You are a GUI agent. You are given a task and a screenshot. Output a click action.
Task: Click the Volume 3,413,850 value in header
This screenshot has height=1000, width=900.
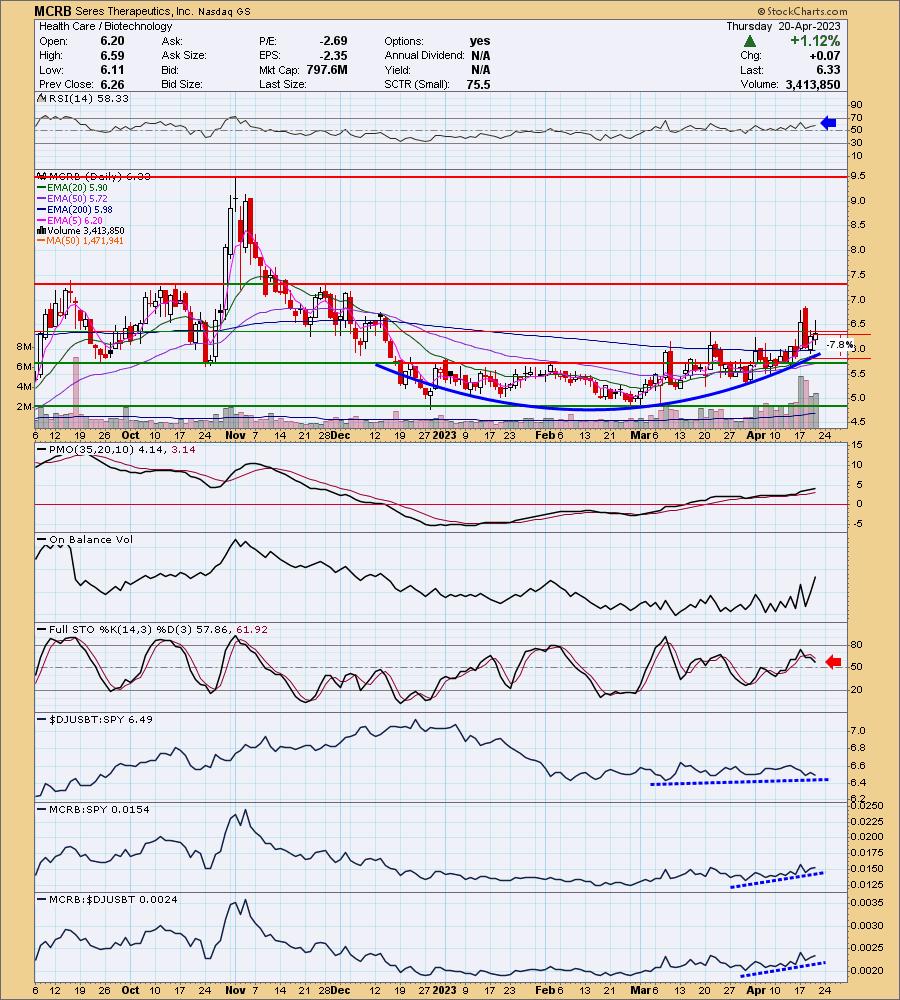(813, 84)
